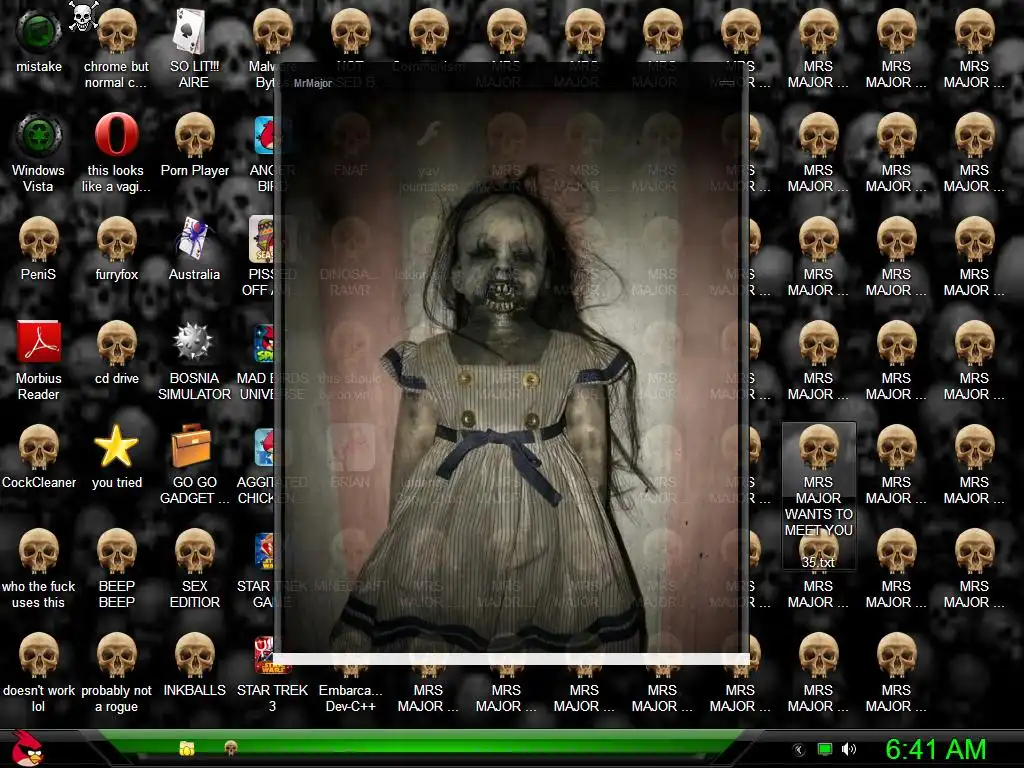Open the folder quick-launch taskbar icon

point(187,748)
